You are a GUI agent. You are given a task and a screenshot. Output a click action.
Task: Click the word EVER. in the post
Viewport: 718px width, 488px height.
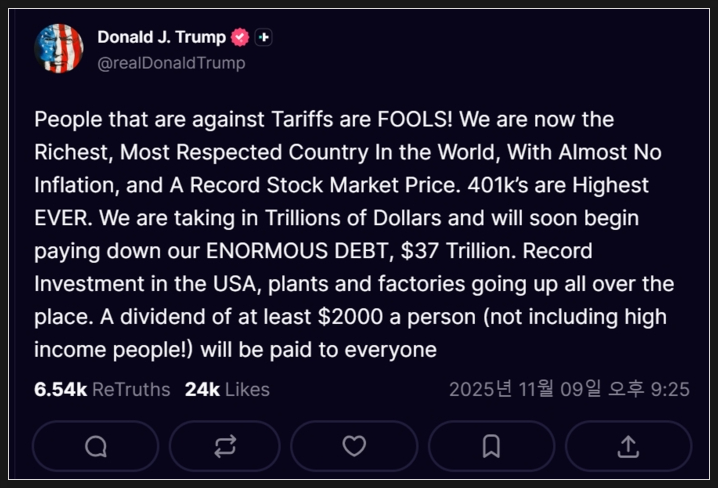coord(62,218)
